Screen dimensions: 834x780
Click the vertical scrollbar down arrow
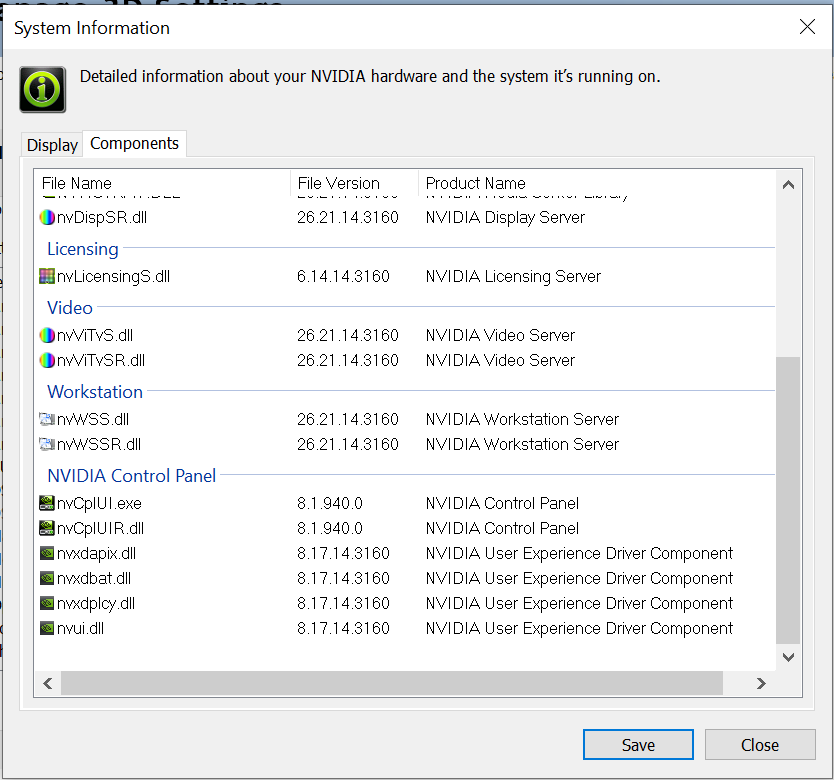point(788,657)
